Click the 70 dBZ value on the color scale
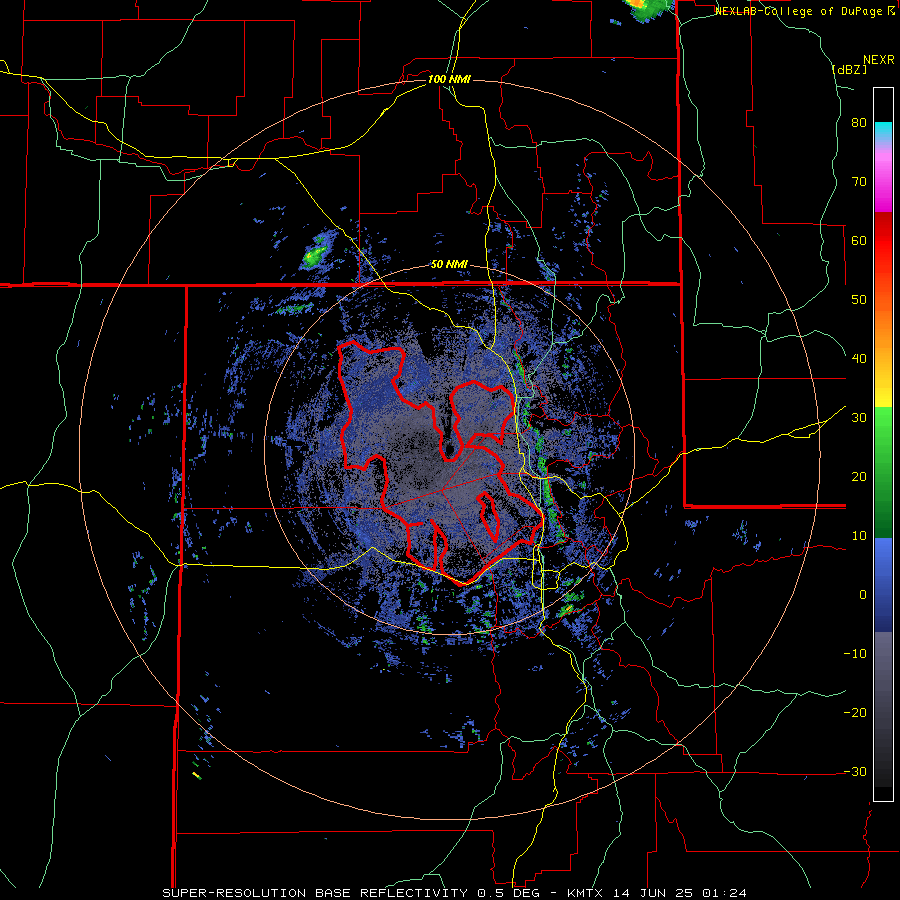The width and height of the screenshot is (900, 900). coord(859,182)
